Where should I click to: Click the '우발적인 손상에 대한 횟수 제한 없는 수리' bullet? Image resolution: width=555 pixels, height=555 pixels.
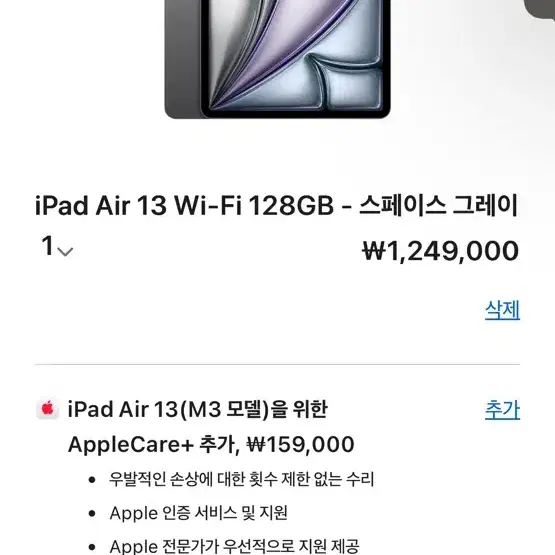click(241, 479)
